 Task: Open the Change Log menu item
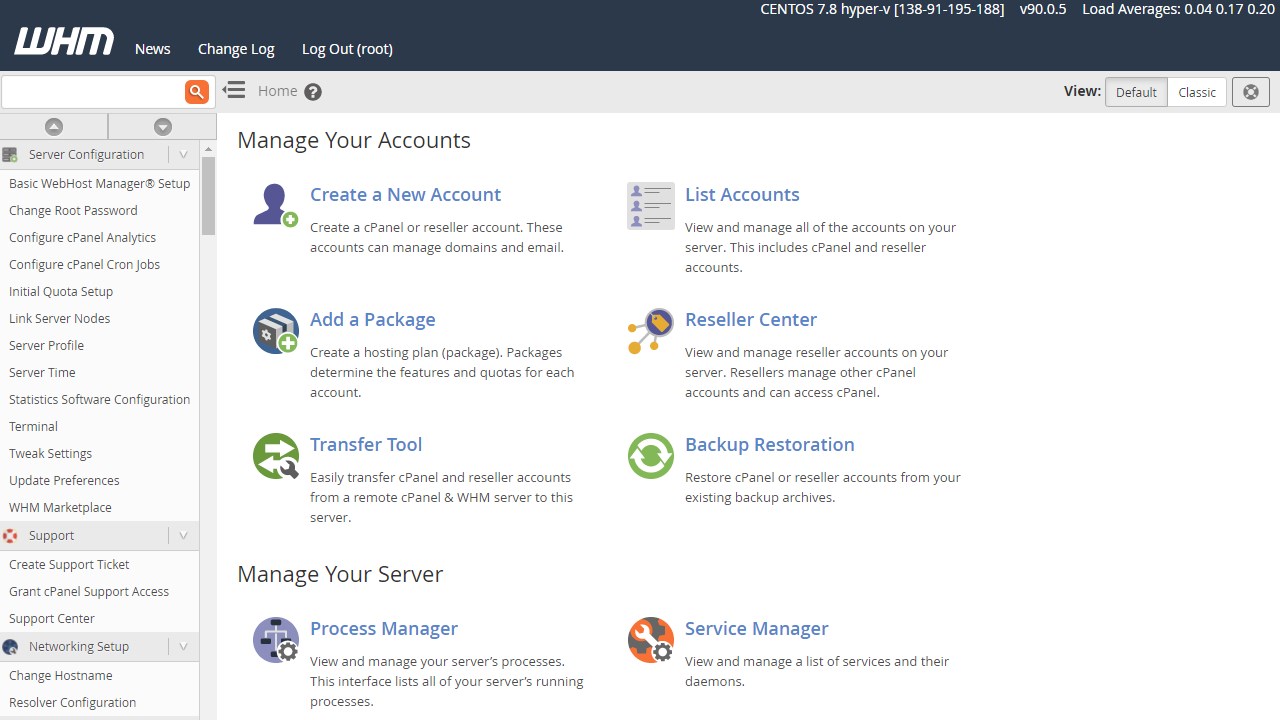tap(236, 48)
